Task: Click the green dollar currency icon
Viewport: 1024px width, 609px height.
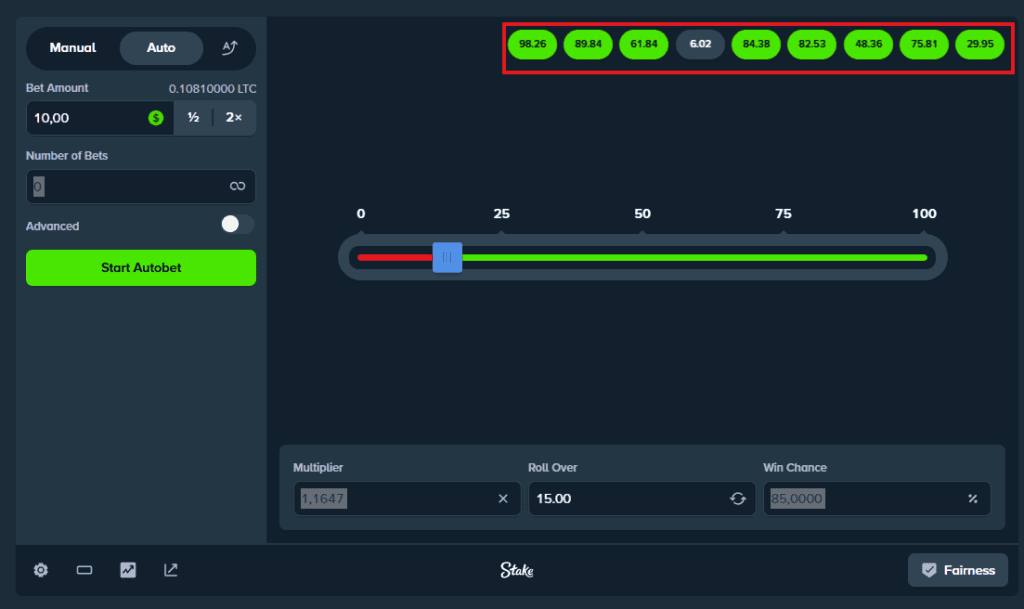Action: 156,118
